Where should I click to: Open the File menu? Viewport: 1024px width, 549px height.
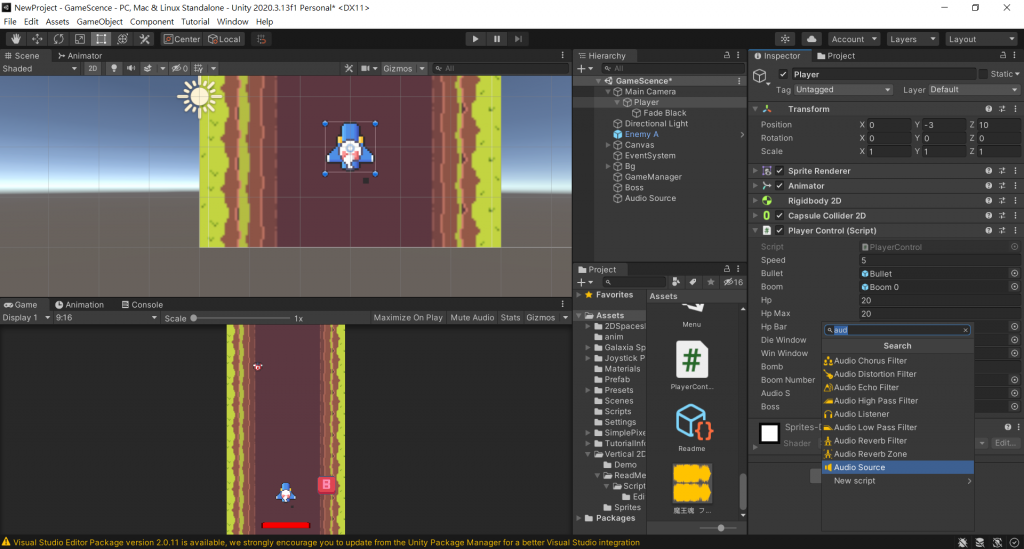pos(10,22)
